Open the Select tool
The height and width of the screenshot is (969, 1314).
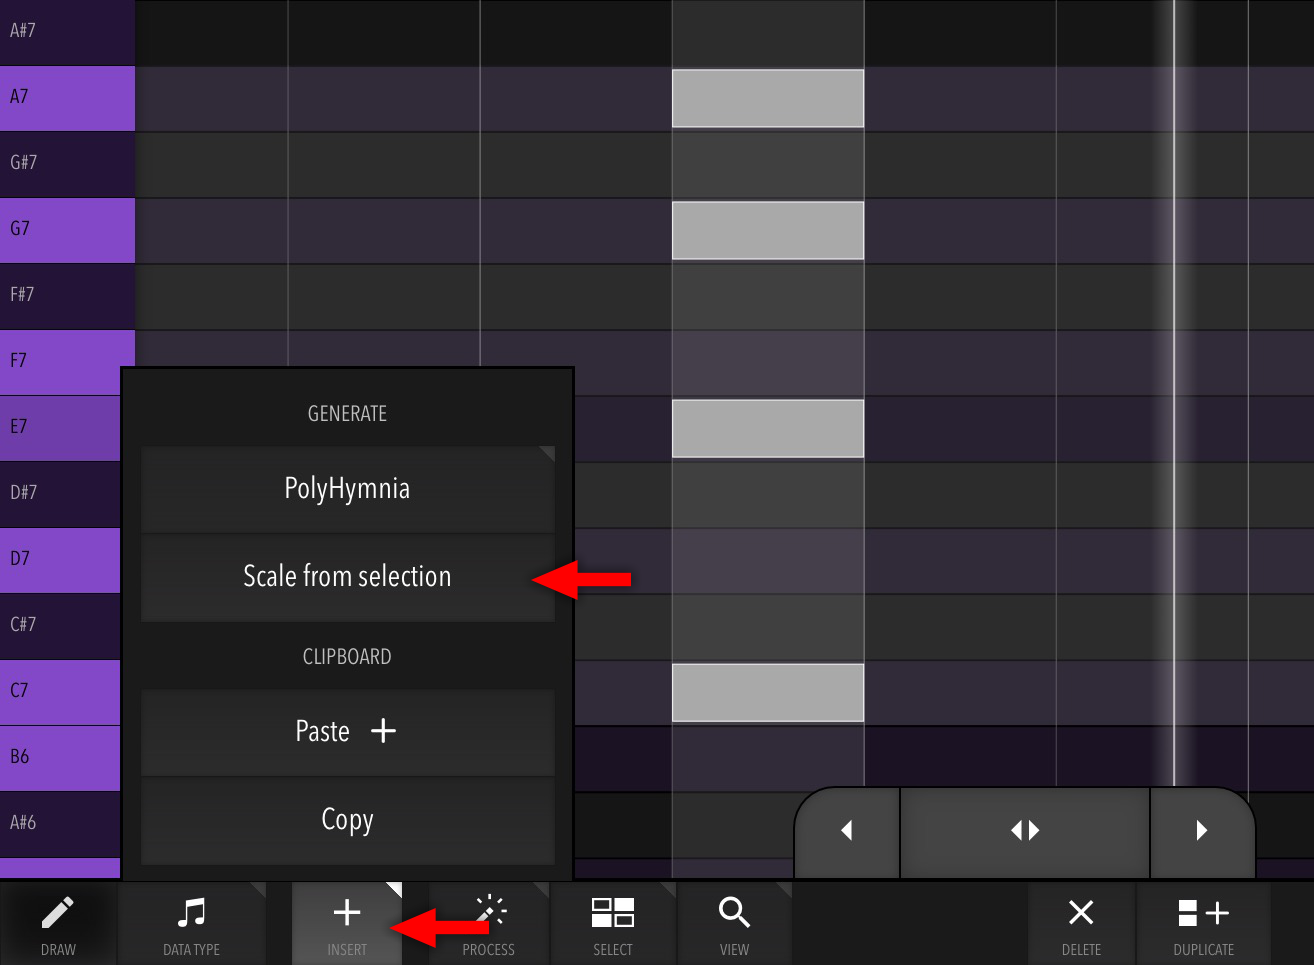[x=613, y=924]
